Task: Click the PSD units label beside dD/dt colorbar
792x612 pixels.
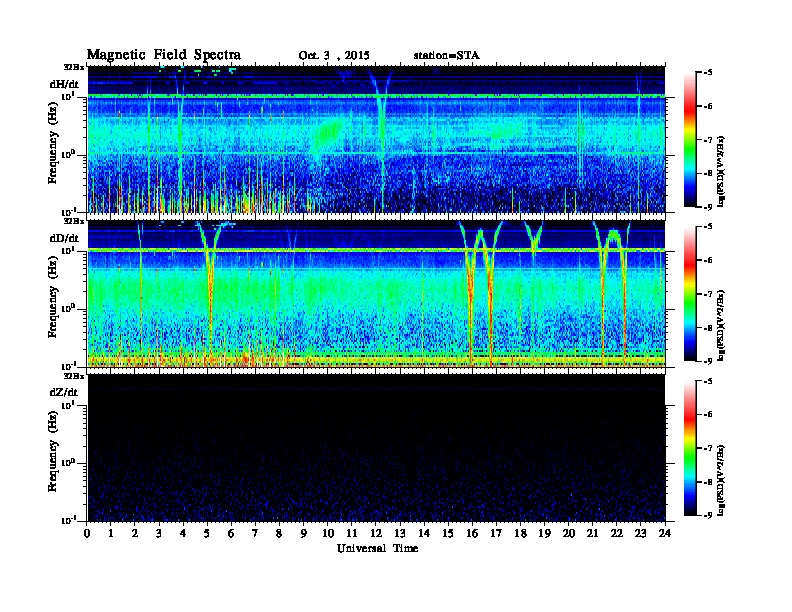Action: coord(721,325)
